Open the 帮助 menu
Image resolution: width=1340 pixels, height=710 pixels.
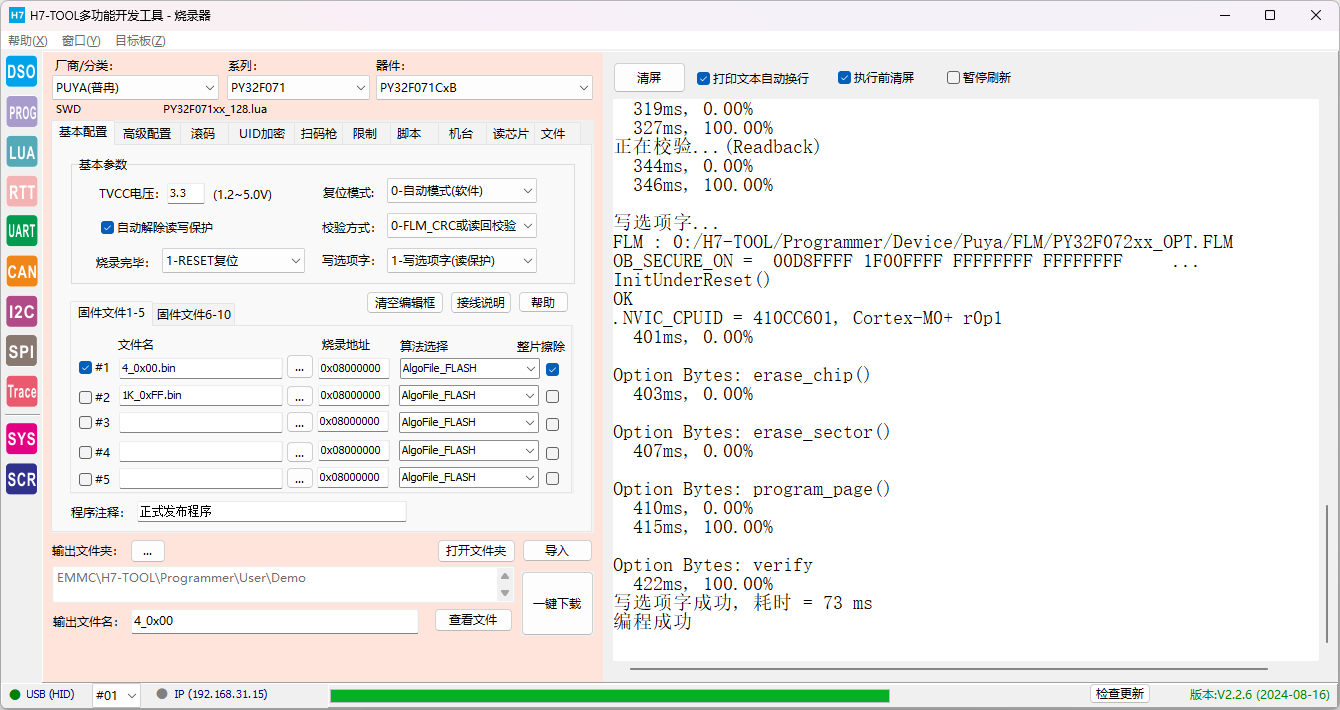pyautogui.click(x=27, y=41)
